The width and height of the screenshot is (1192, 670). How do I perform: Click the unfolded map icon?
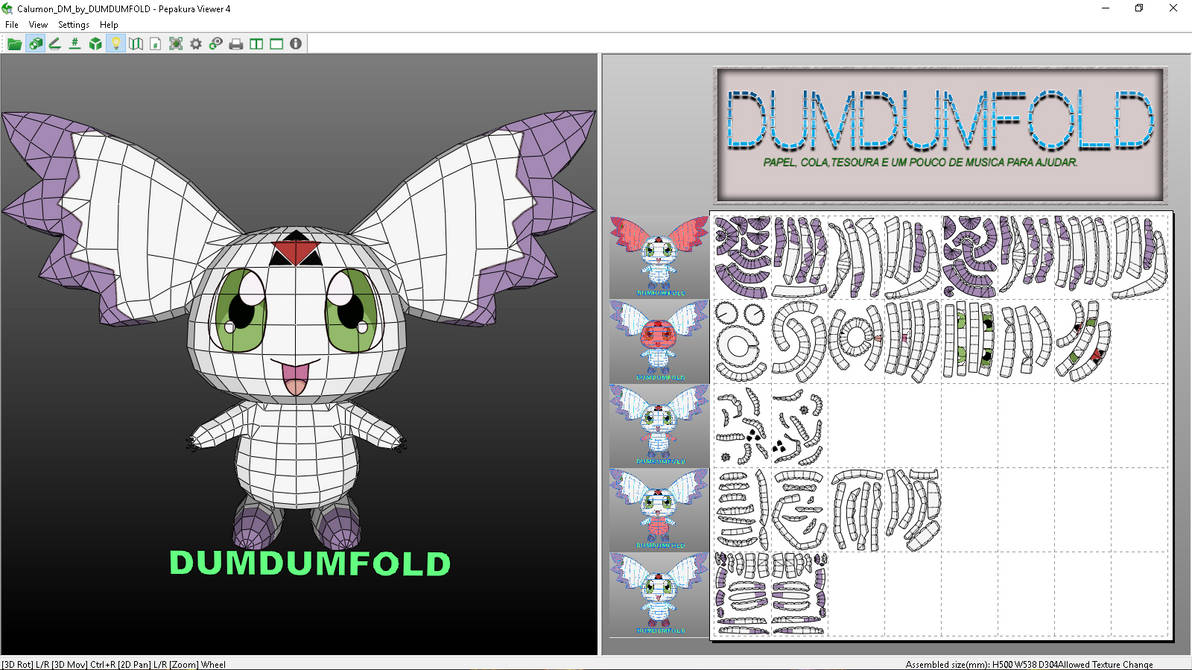pos(135,44)
